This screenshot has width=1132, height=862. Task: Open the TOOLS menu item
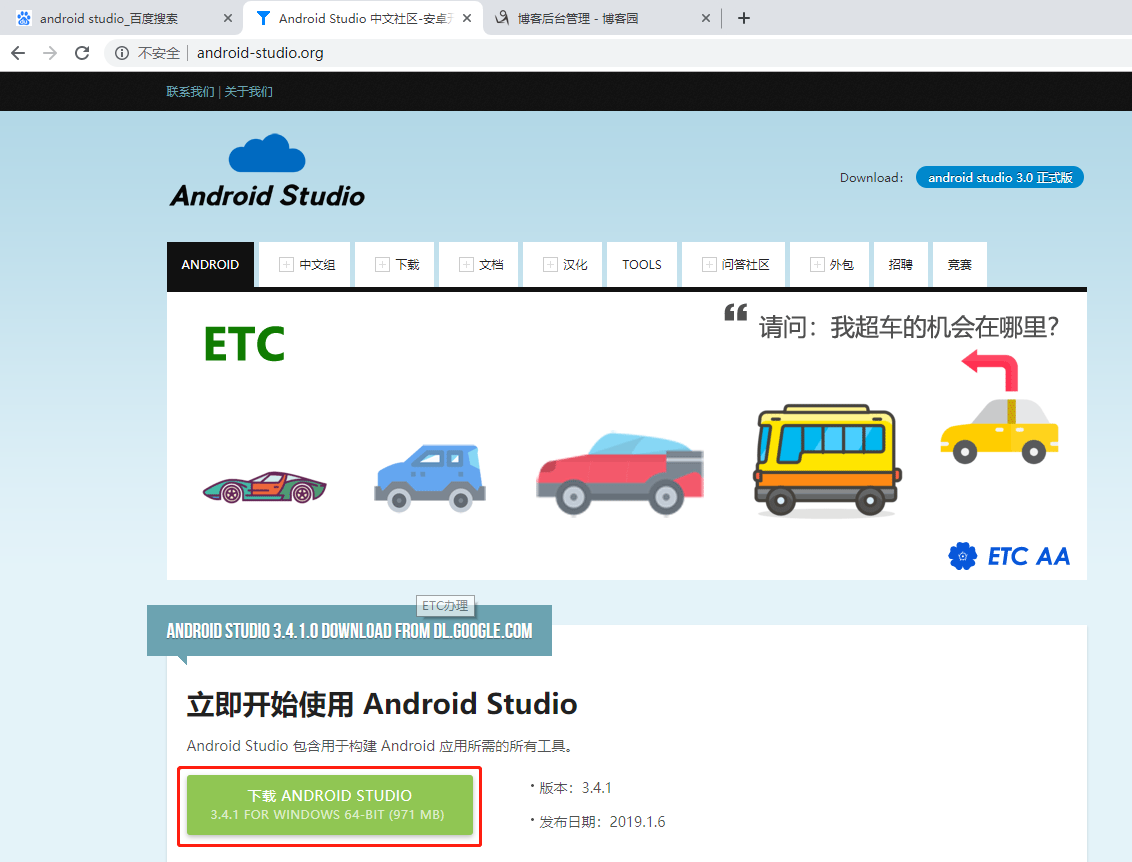(642, 265)
